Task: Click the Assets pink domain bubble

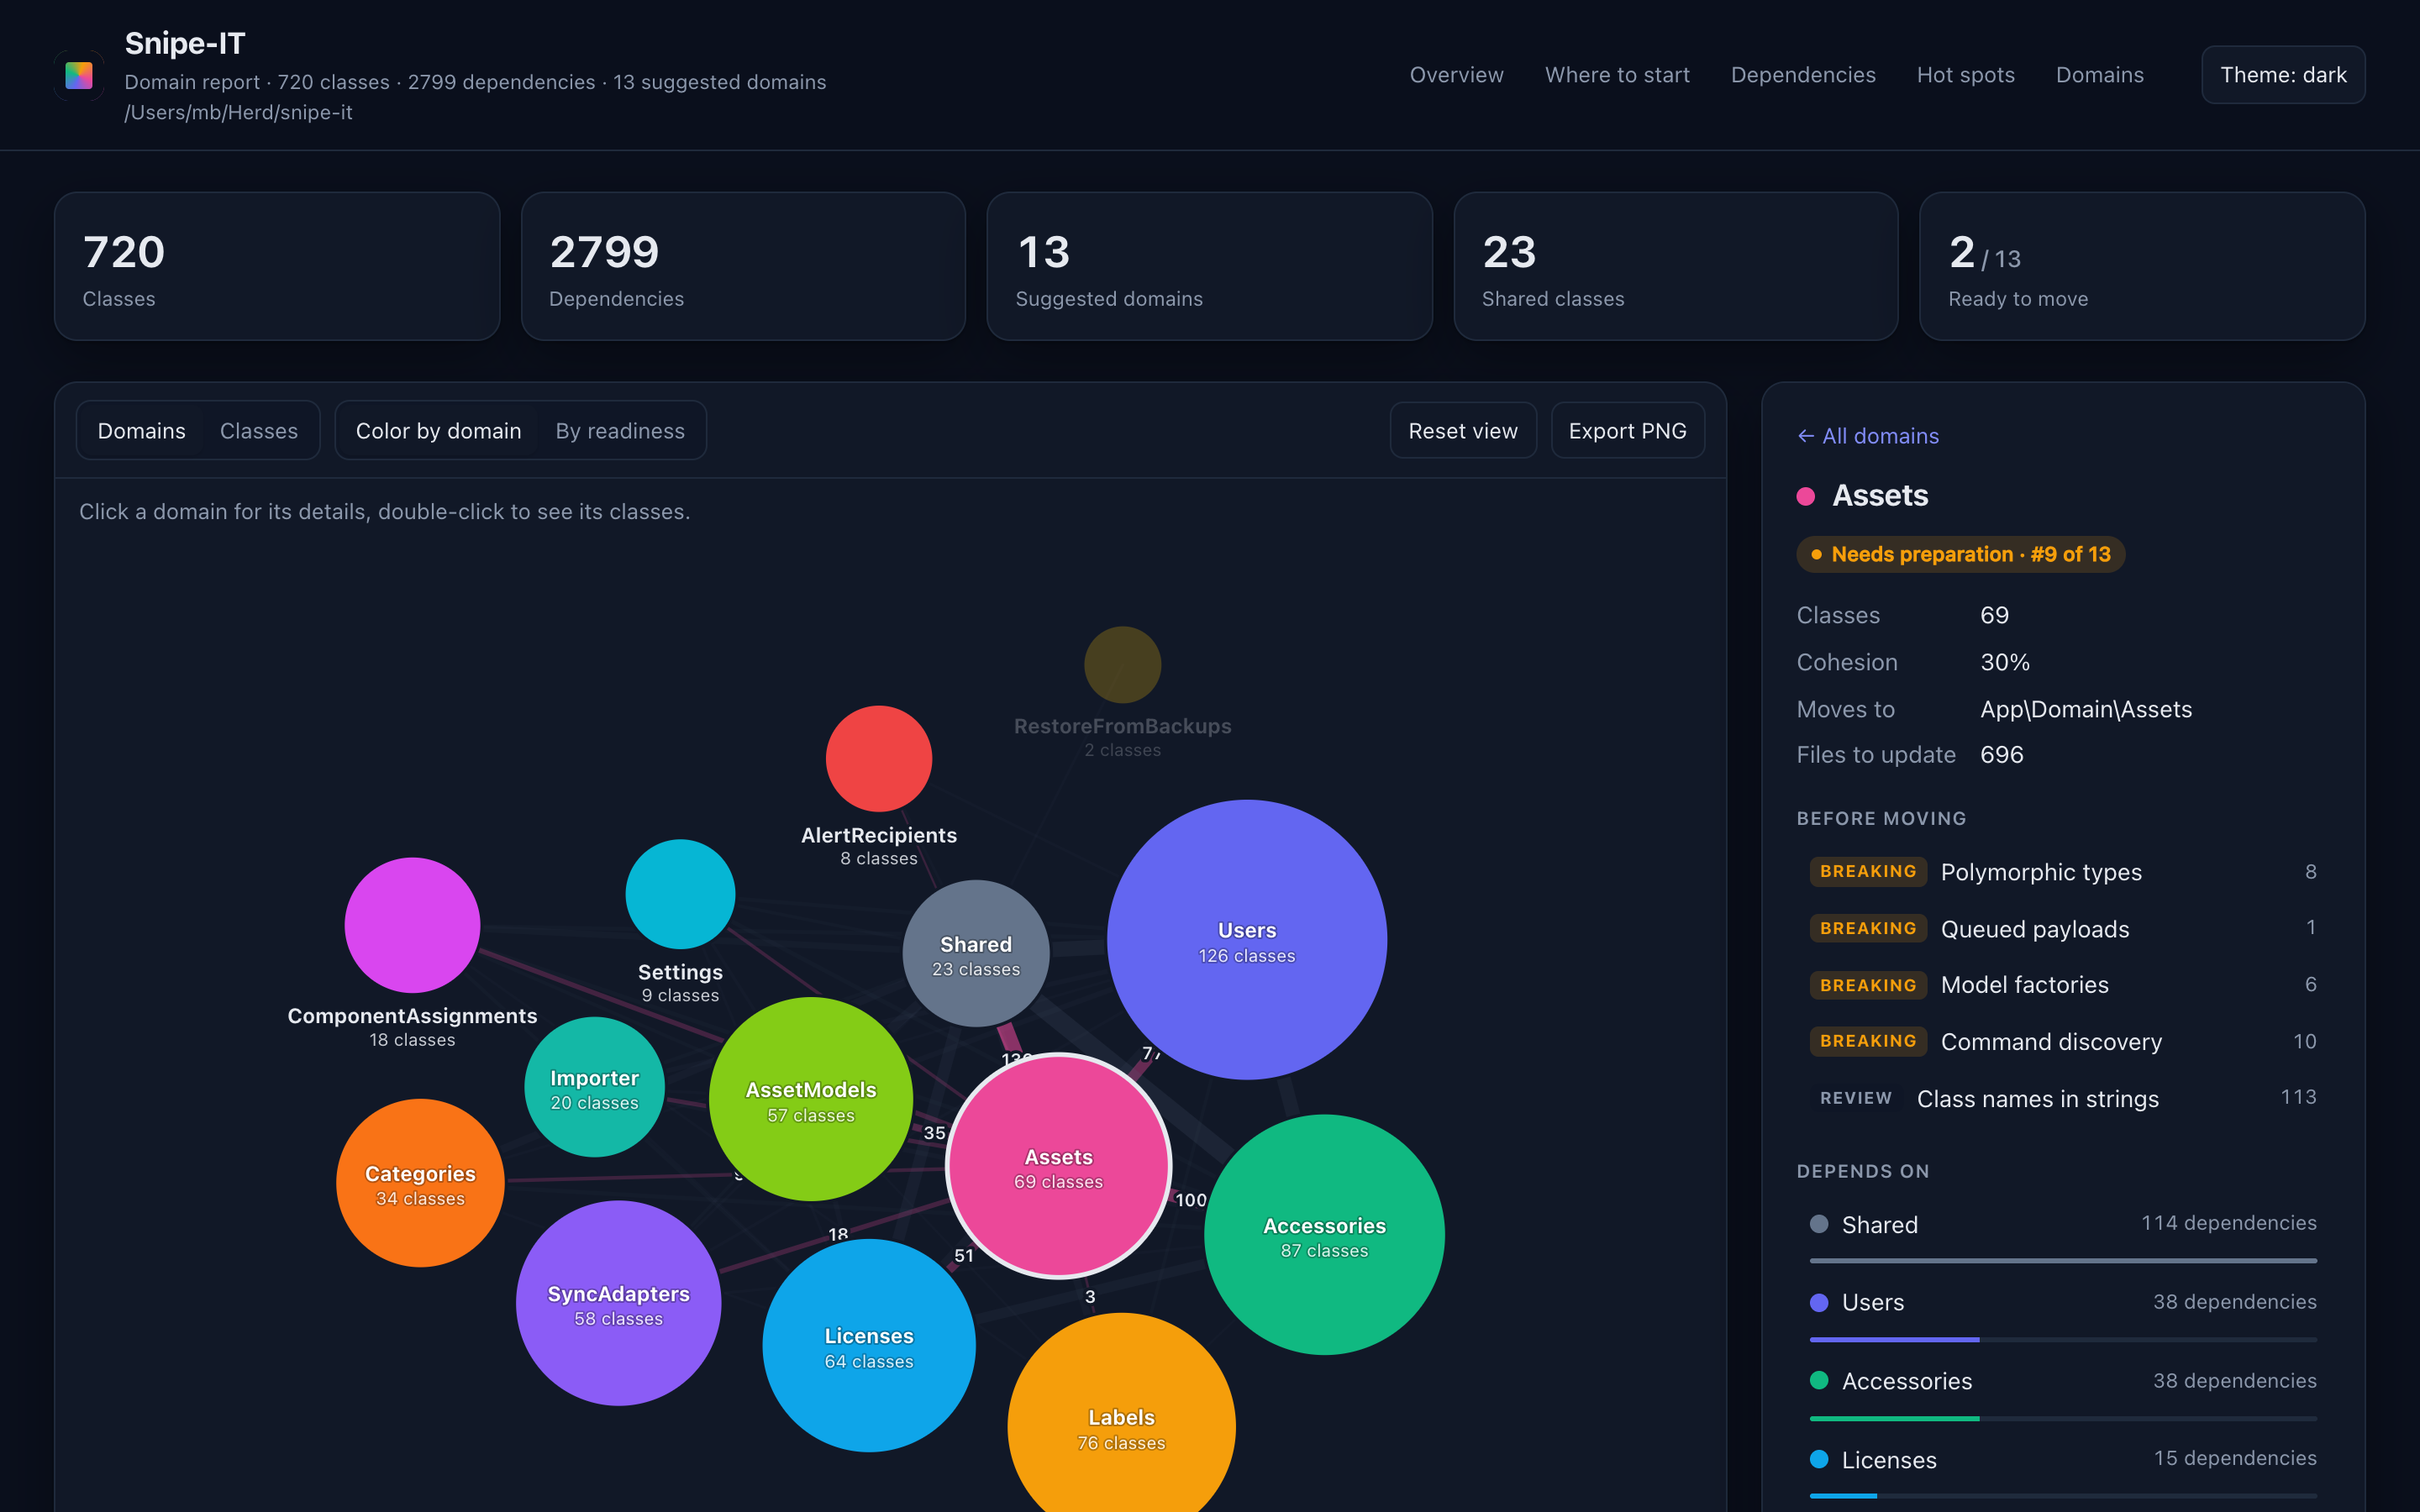Action: click(x=1058, y=1166)
